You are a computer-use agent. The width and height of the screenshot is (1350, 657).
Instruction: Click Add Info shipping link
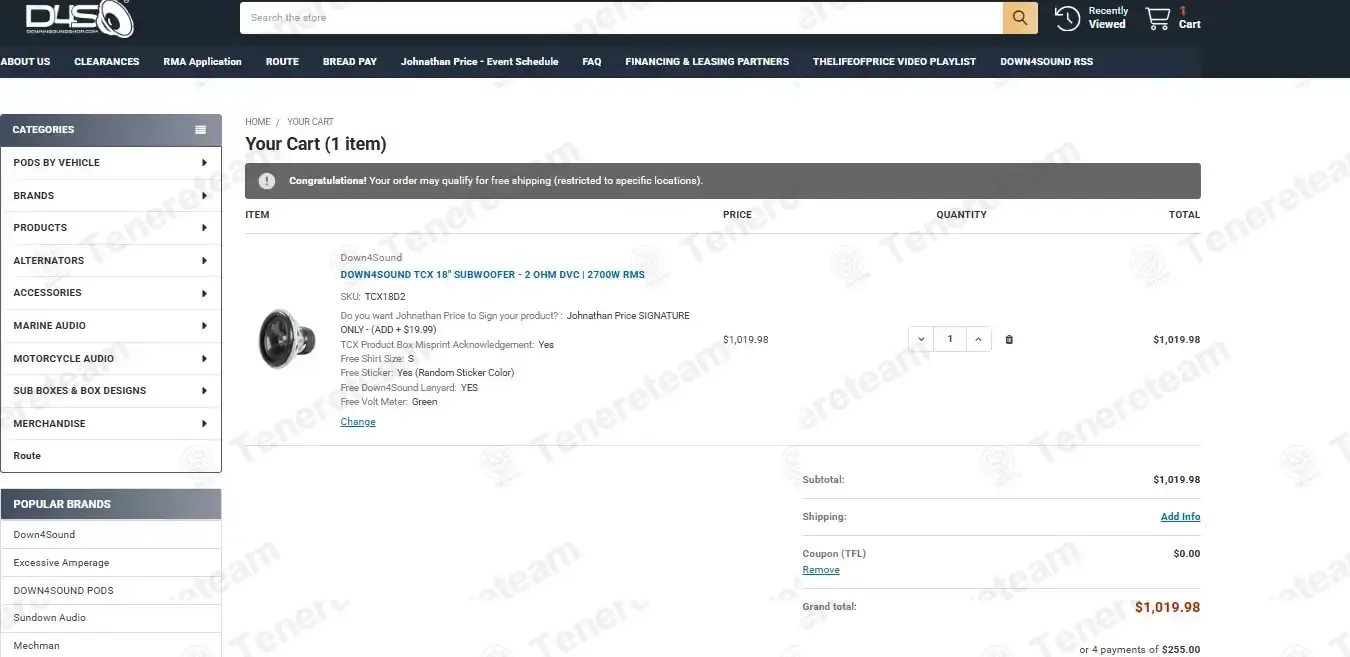1180,517
